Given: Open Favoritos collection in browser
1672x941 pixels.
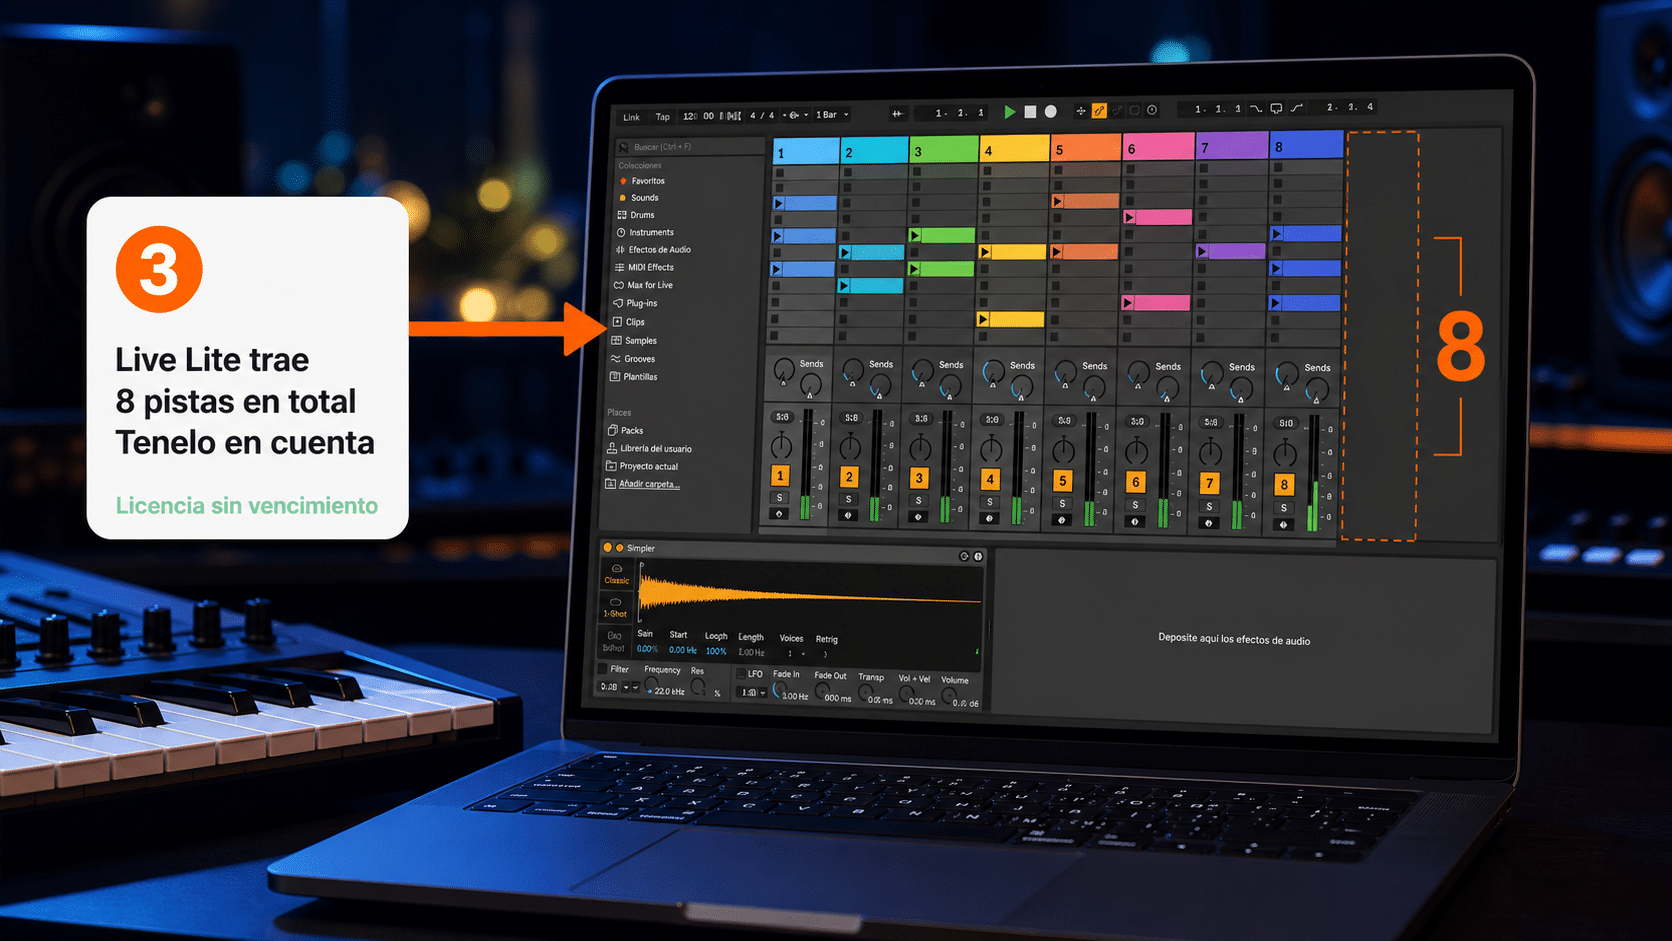Looking at the screenshot, I should [x=648, y=181].
